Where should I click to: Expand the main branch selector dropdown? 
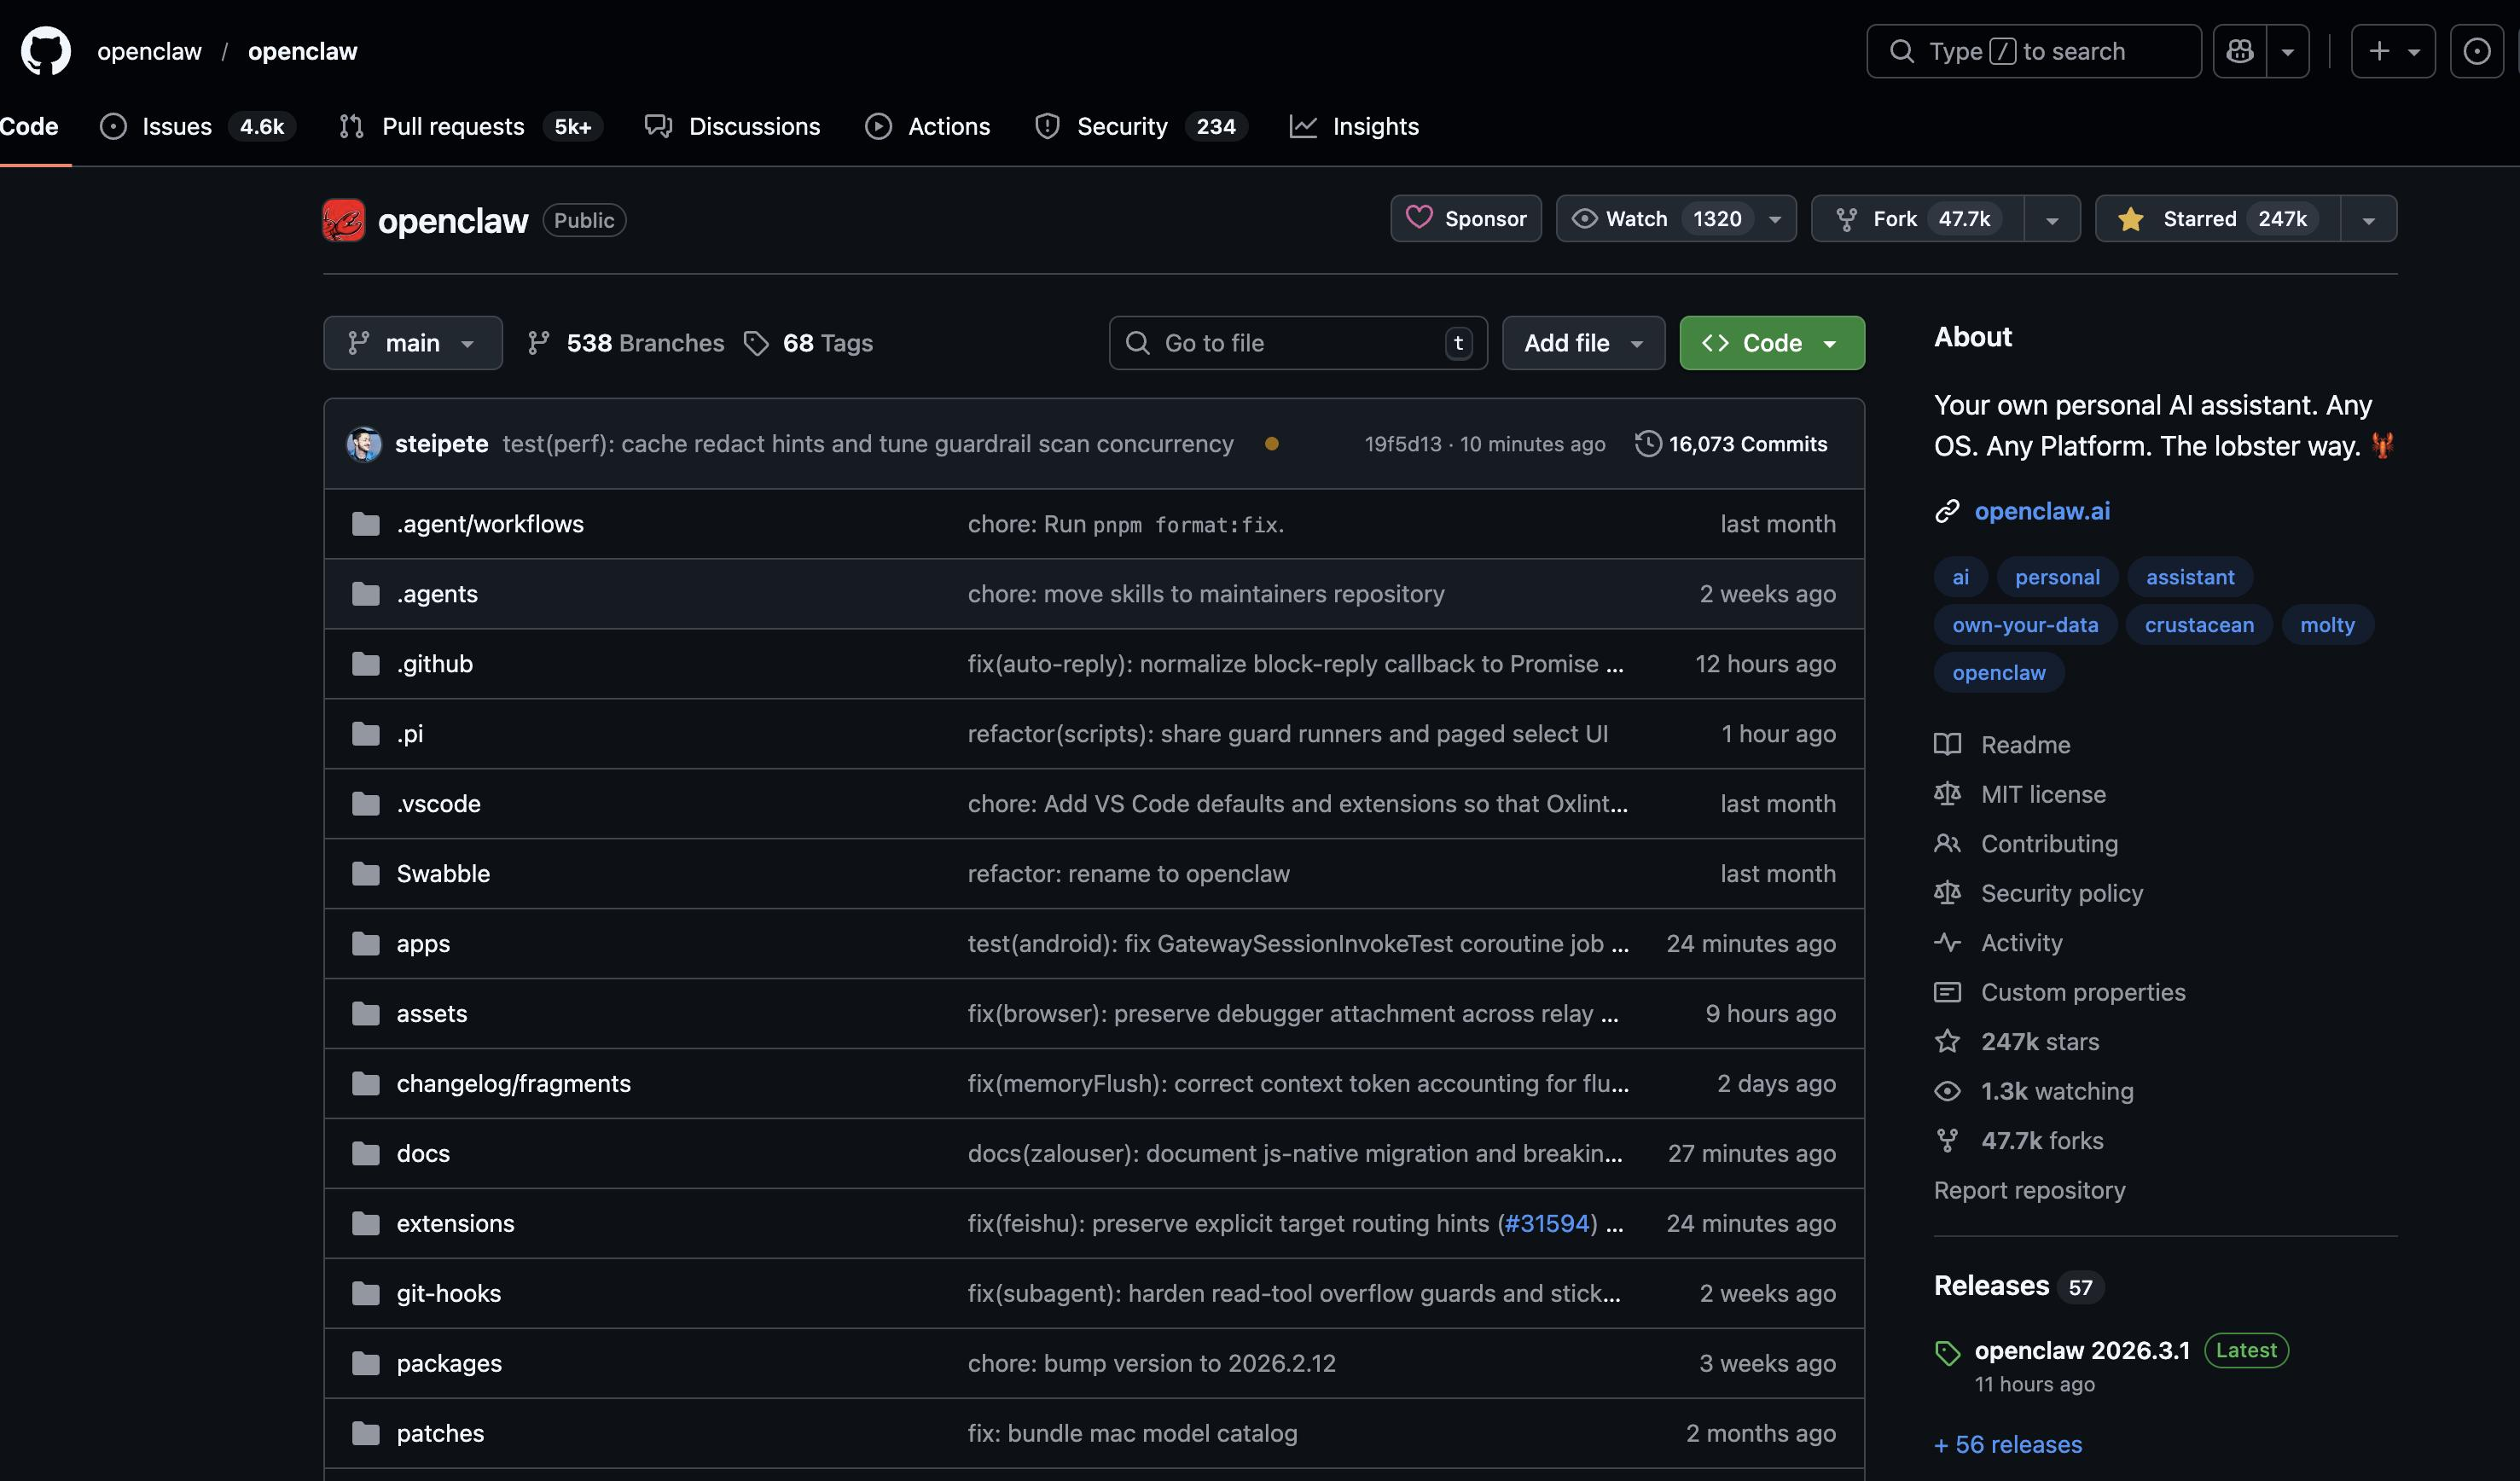412,344
